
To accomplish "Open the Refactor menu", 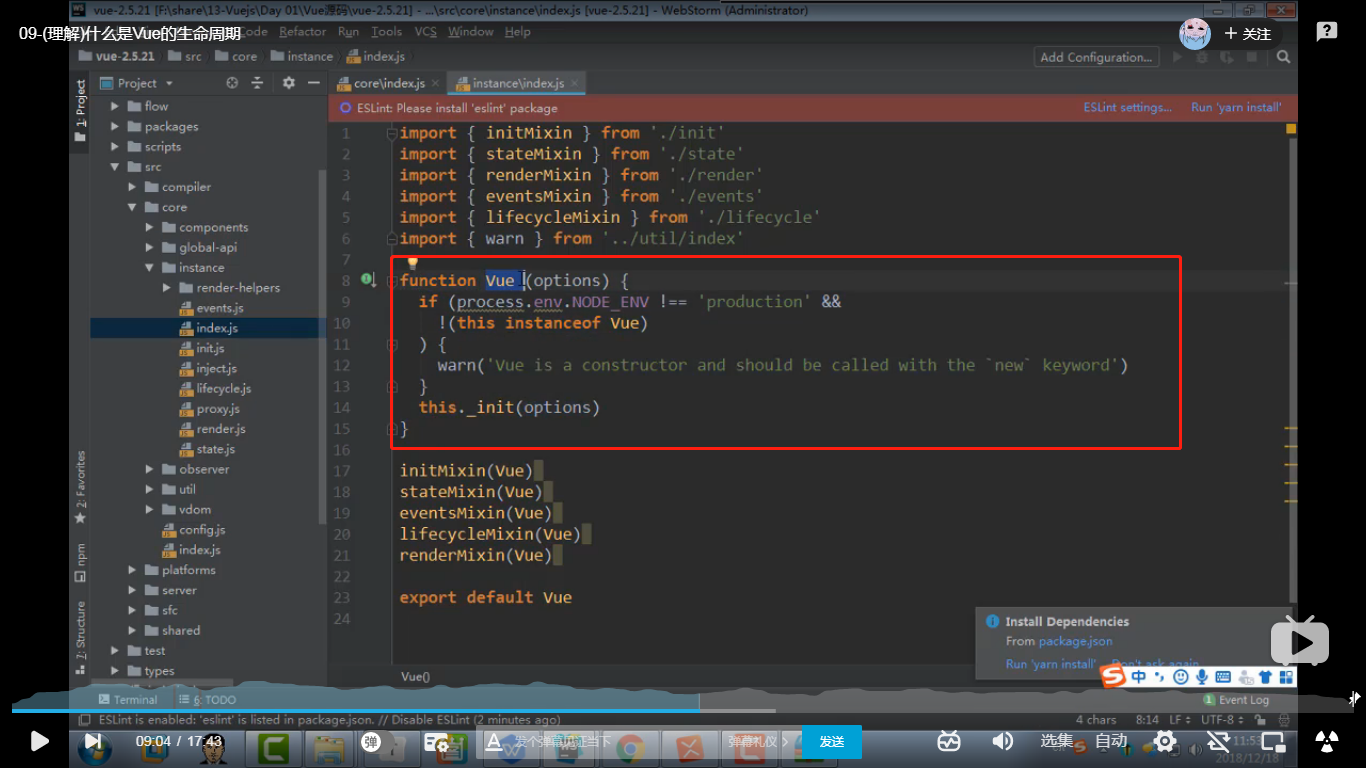I will [303, 32].
